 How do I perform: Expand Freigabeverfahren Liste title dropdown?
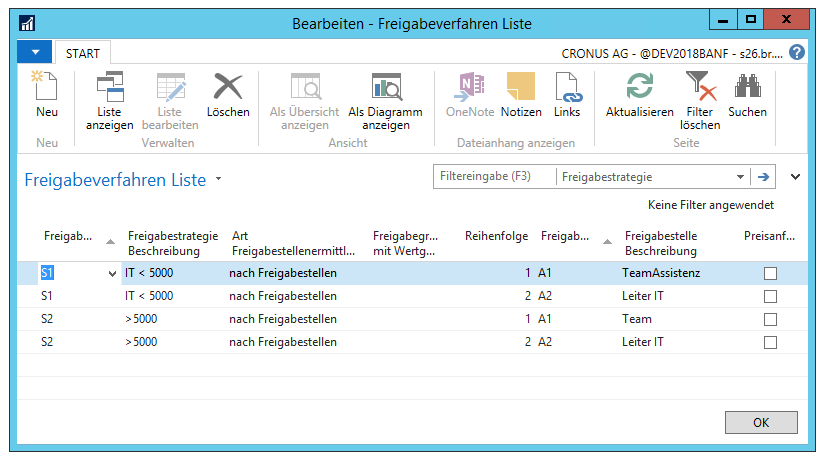218,179
